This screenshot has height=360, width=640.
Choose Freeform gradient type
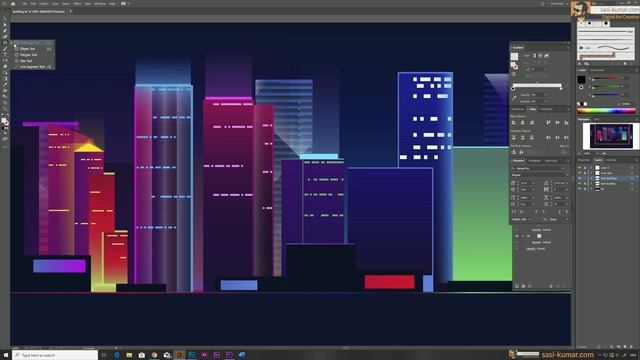tap(546, 56)
